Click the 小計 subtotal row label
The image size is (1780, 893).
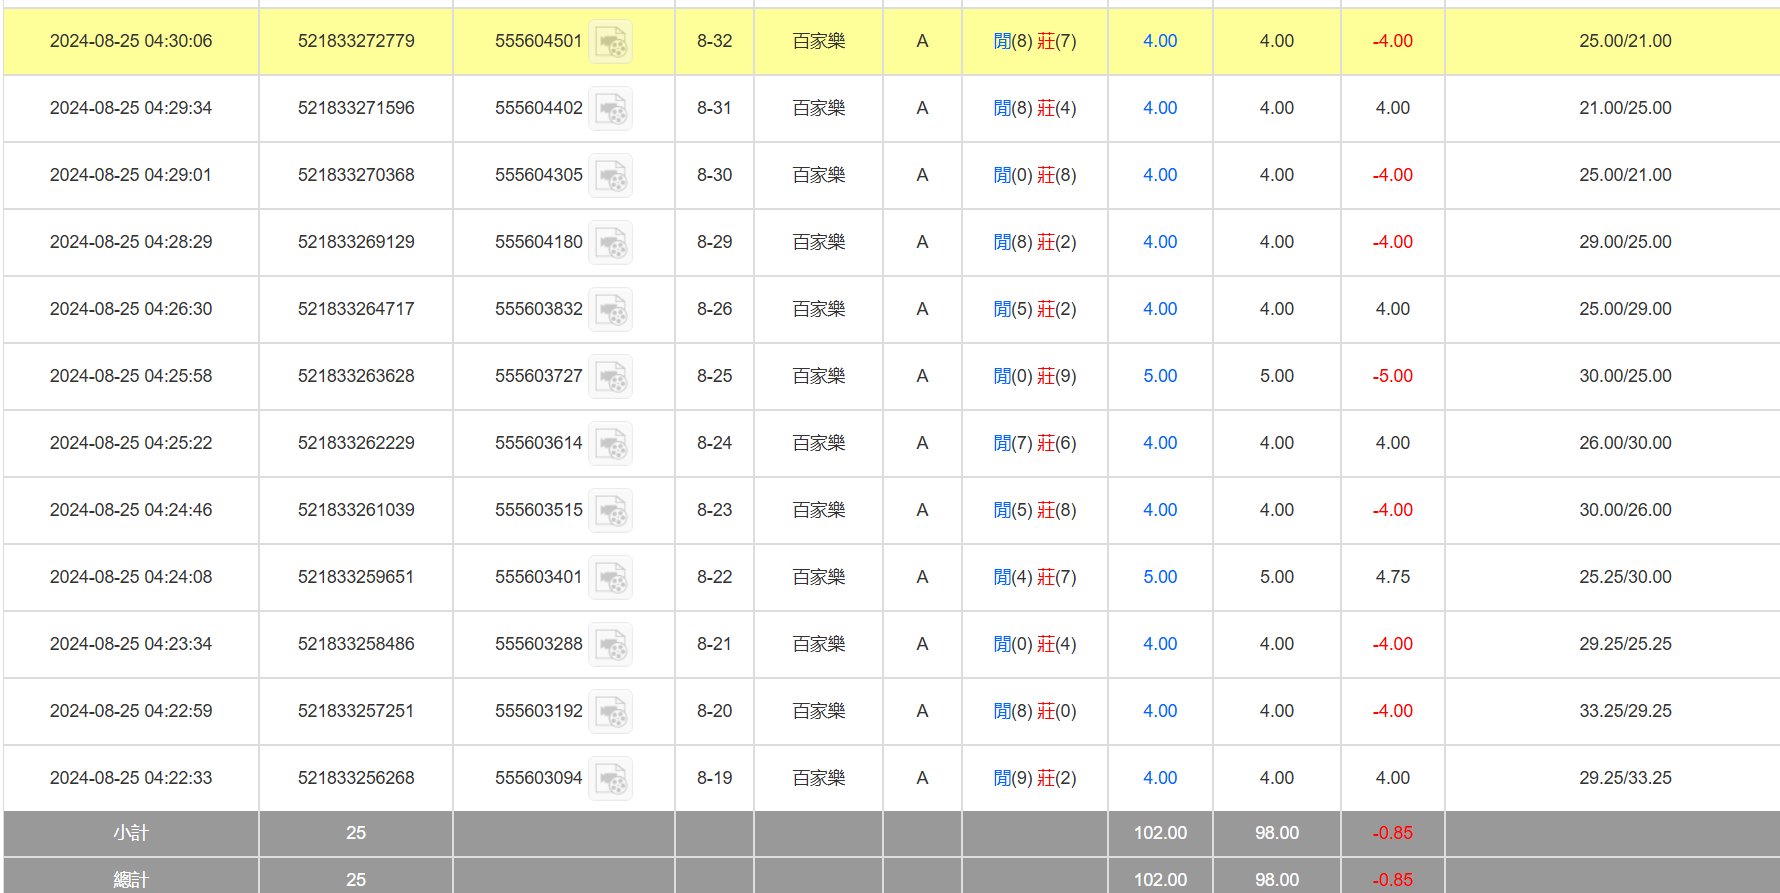point(131,833)
